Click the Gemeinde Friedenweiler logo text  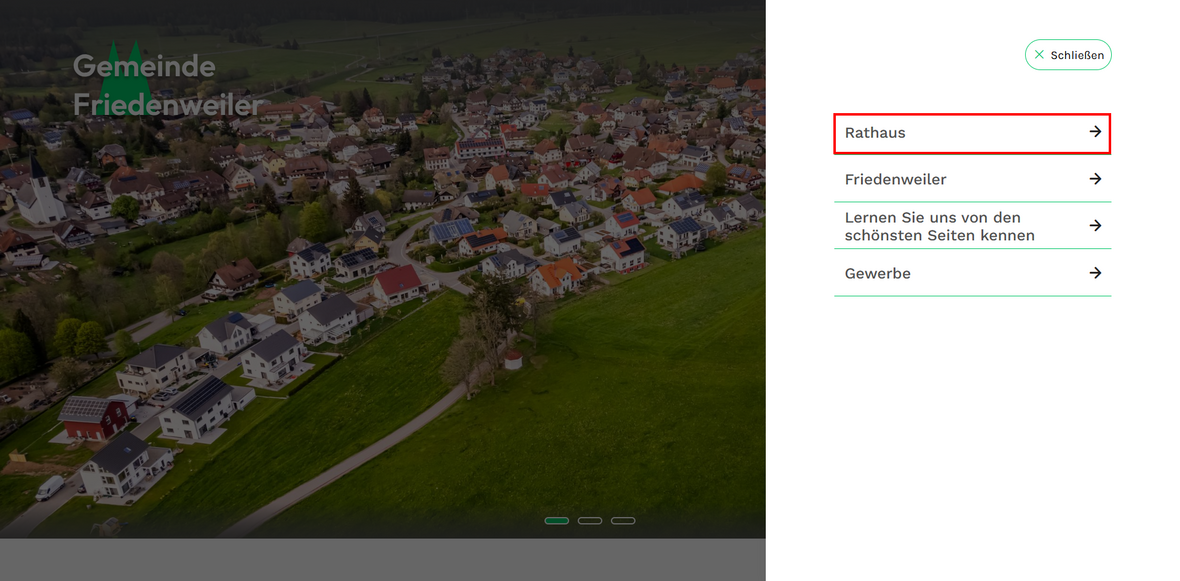tap(168, 86)
